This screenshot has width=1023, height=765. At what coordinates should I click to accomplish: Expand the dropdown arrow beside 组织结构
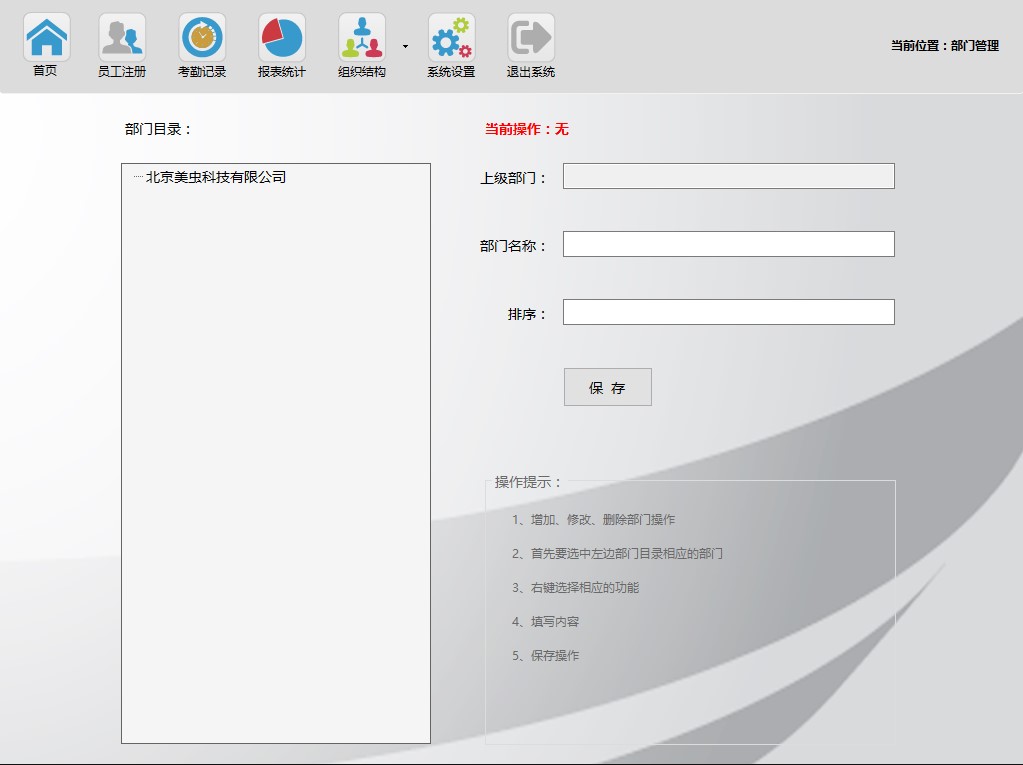click(405, 46)
